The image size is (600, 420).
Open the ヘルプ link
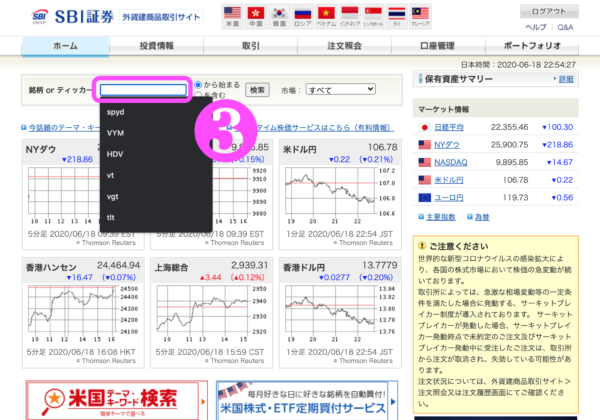[x=536, y=28]
